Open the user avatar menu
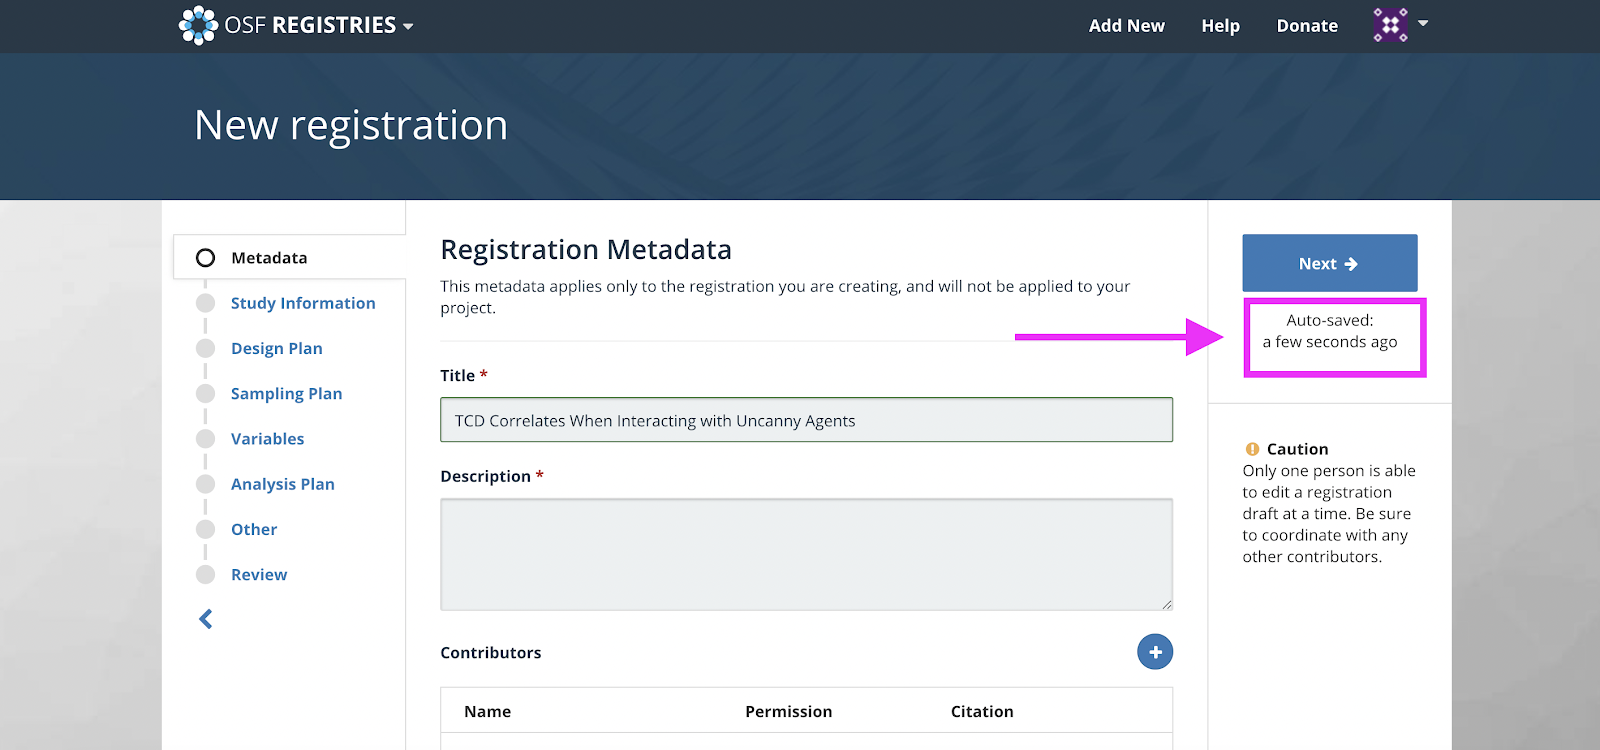 tap(1390, 25)
